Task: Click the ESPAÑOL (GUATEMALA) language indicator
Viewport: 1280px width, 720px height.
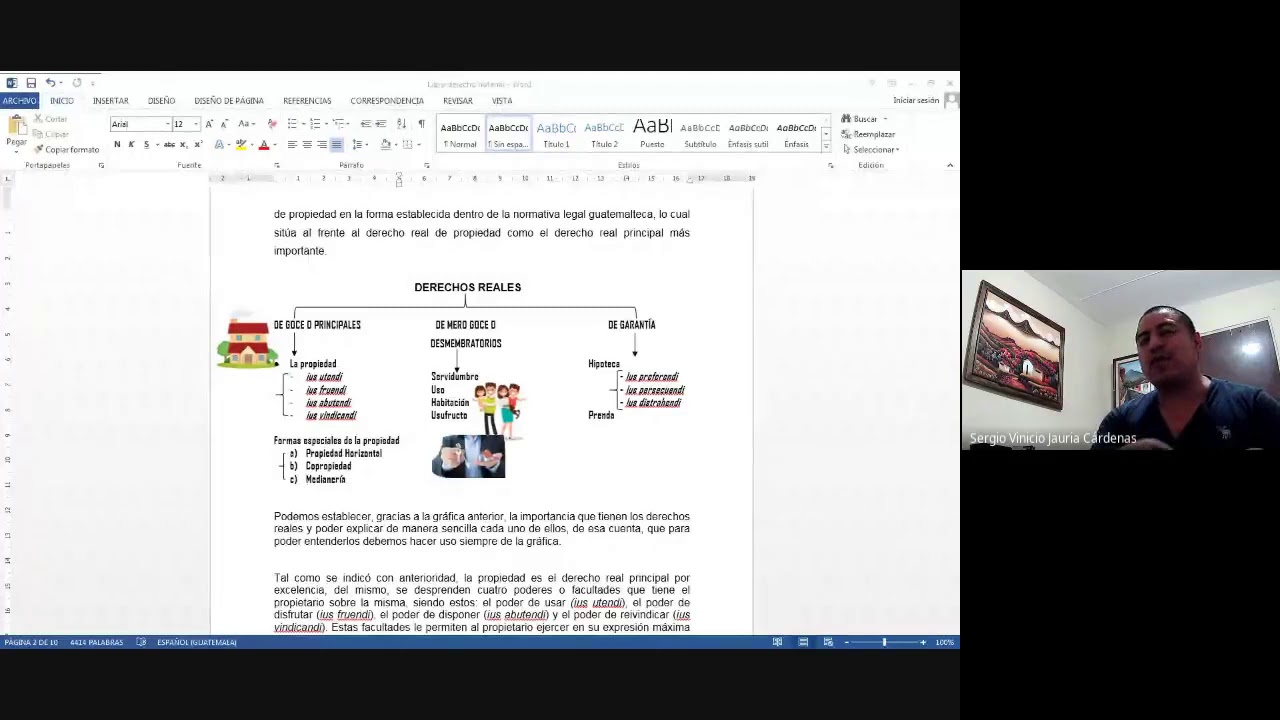Action: pyautogui.click(x=197, y=642)
